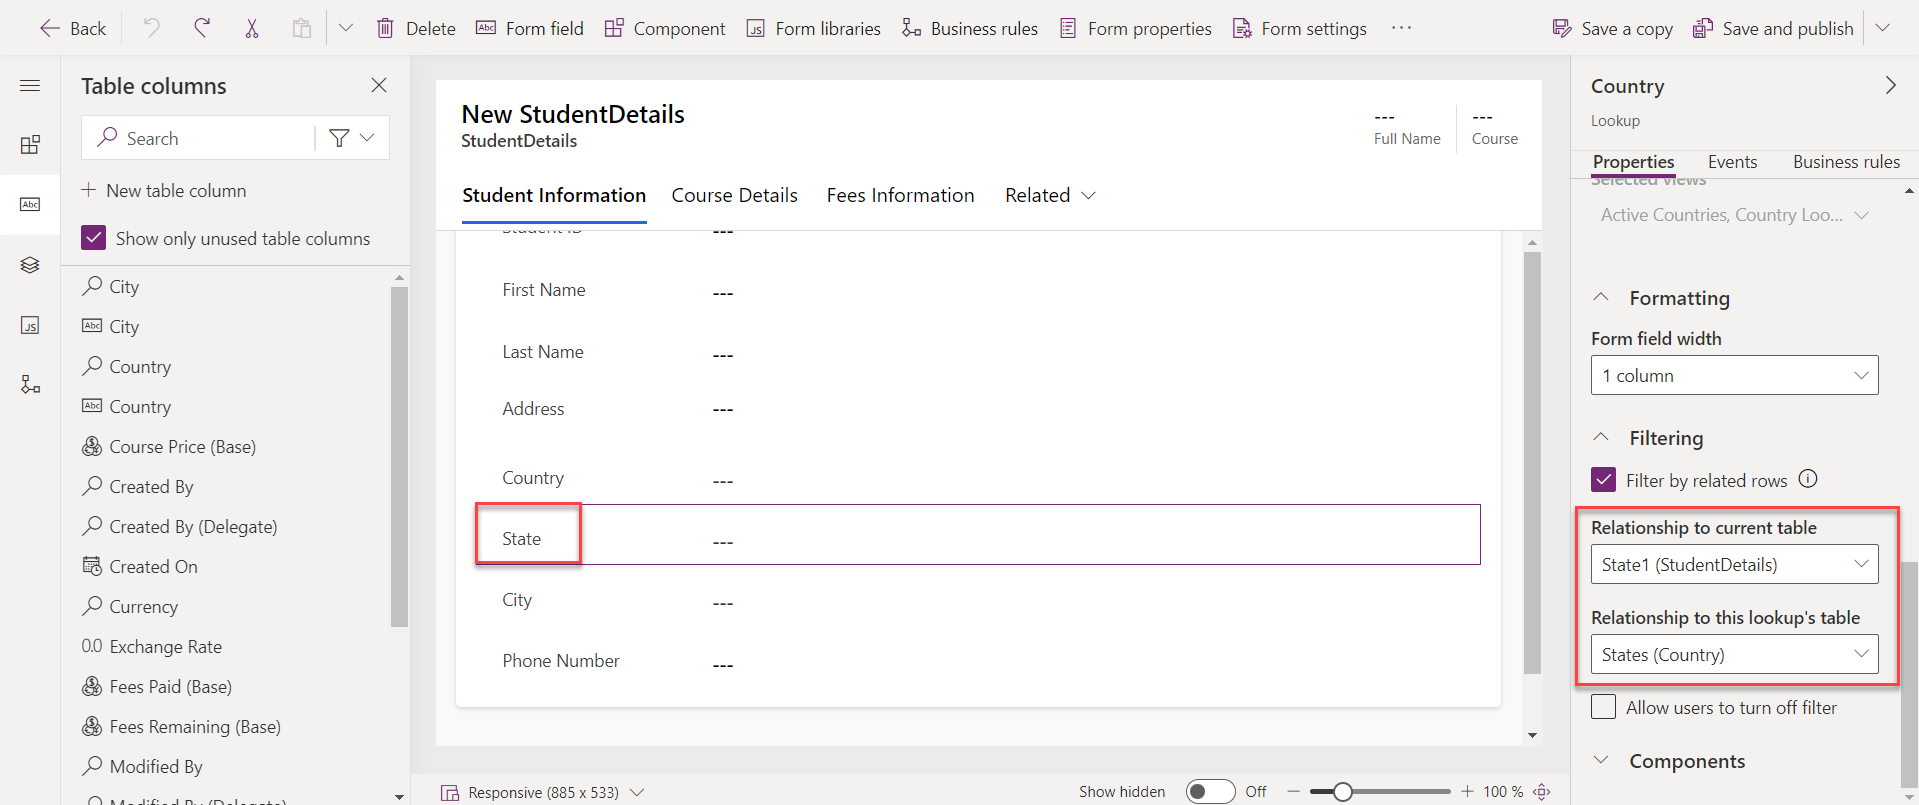Open Components pane icon in left rail
The height and width of the screenshot is (805, 1919).
pyautogui.click(x=30, y=145)
